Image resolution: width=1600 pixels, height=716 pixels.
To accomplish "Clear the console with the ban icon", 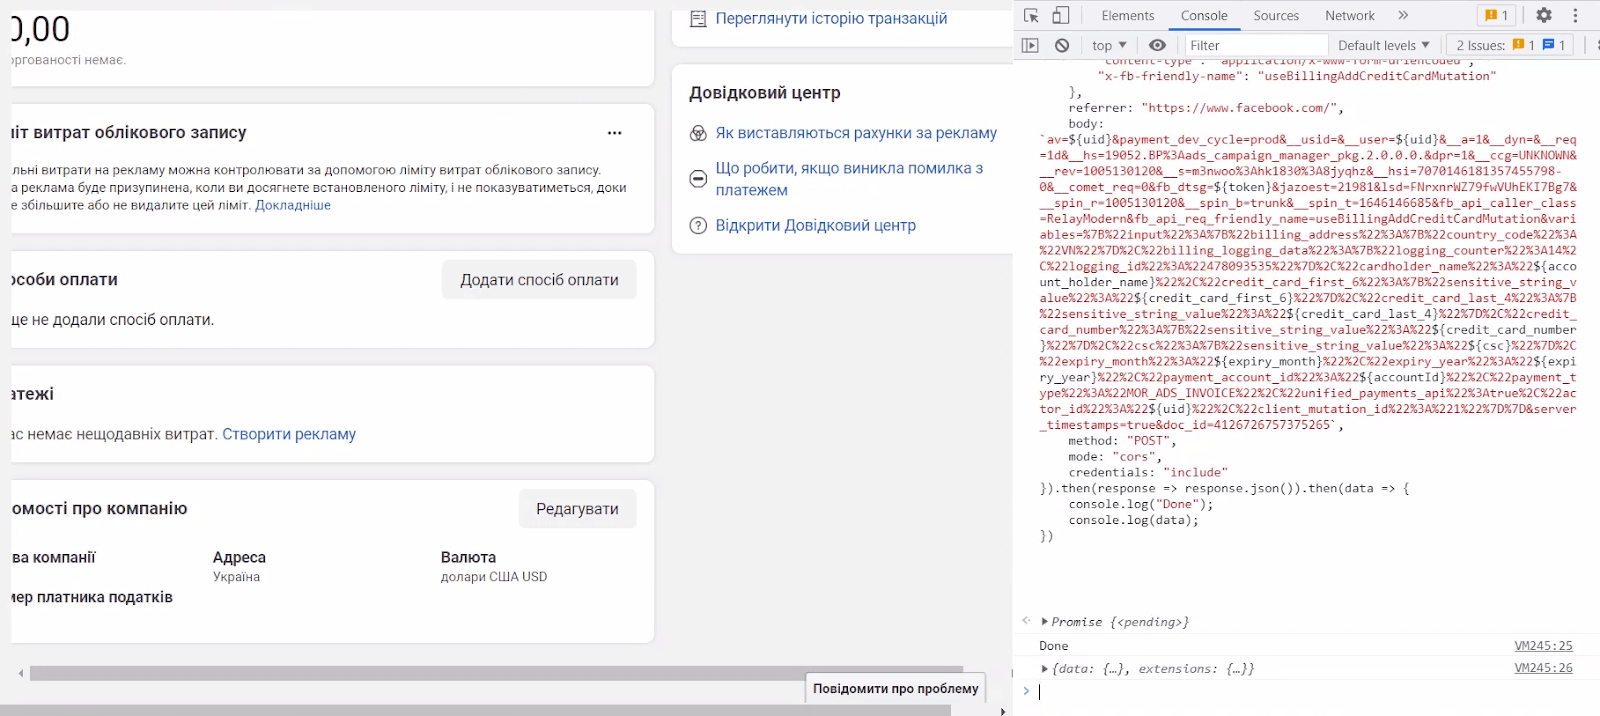I will point(1062,45).
